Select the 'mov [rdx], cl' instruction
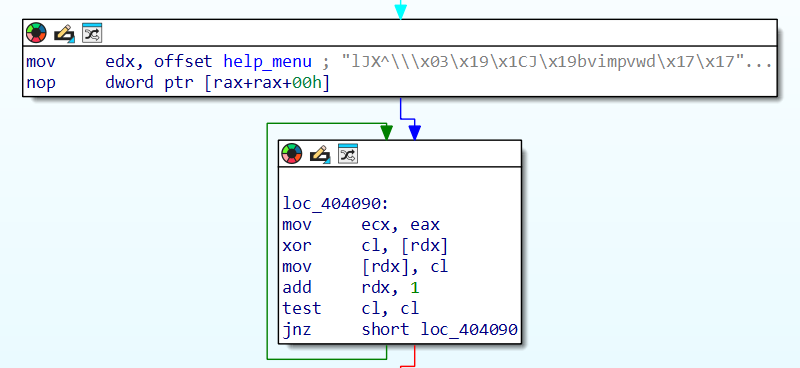 pos(365,267)
